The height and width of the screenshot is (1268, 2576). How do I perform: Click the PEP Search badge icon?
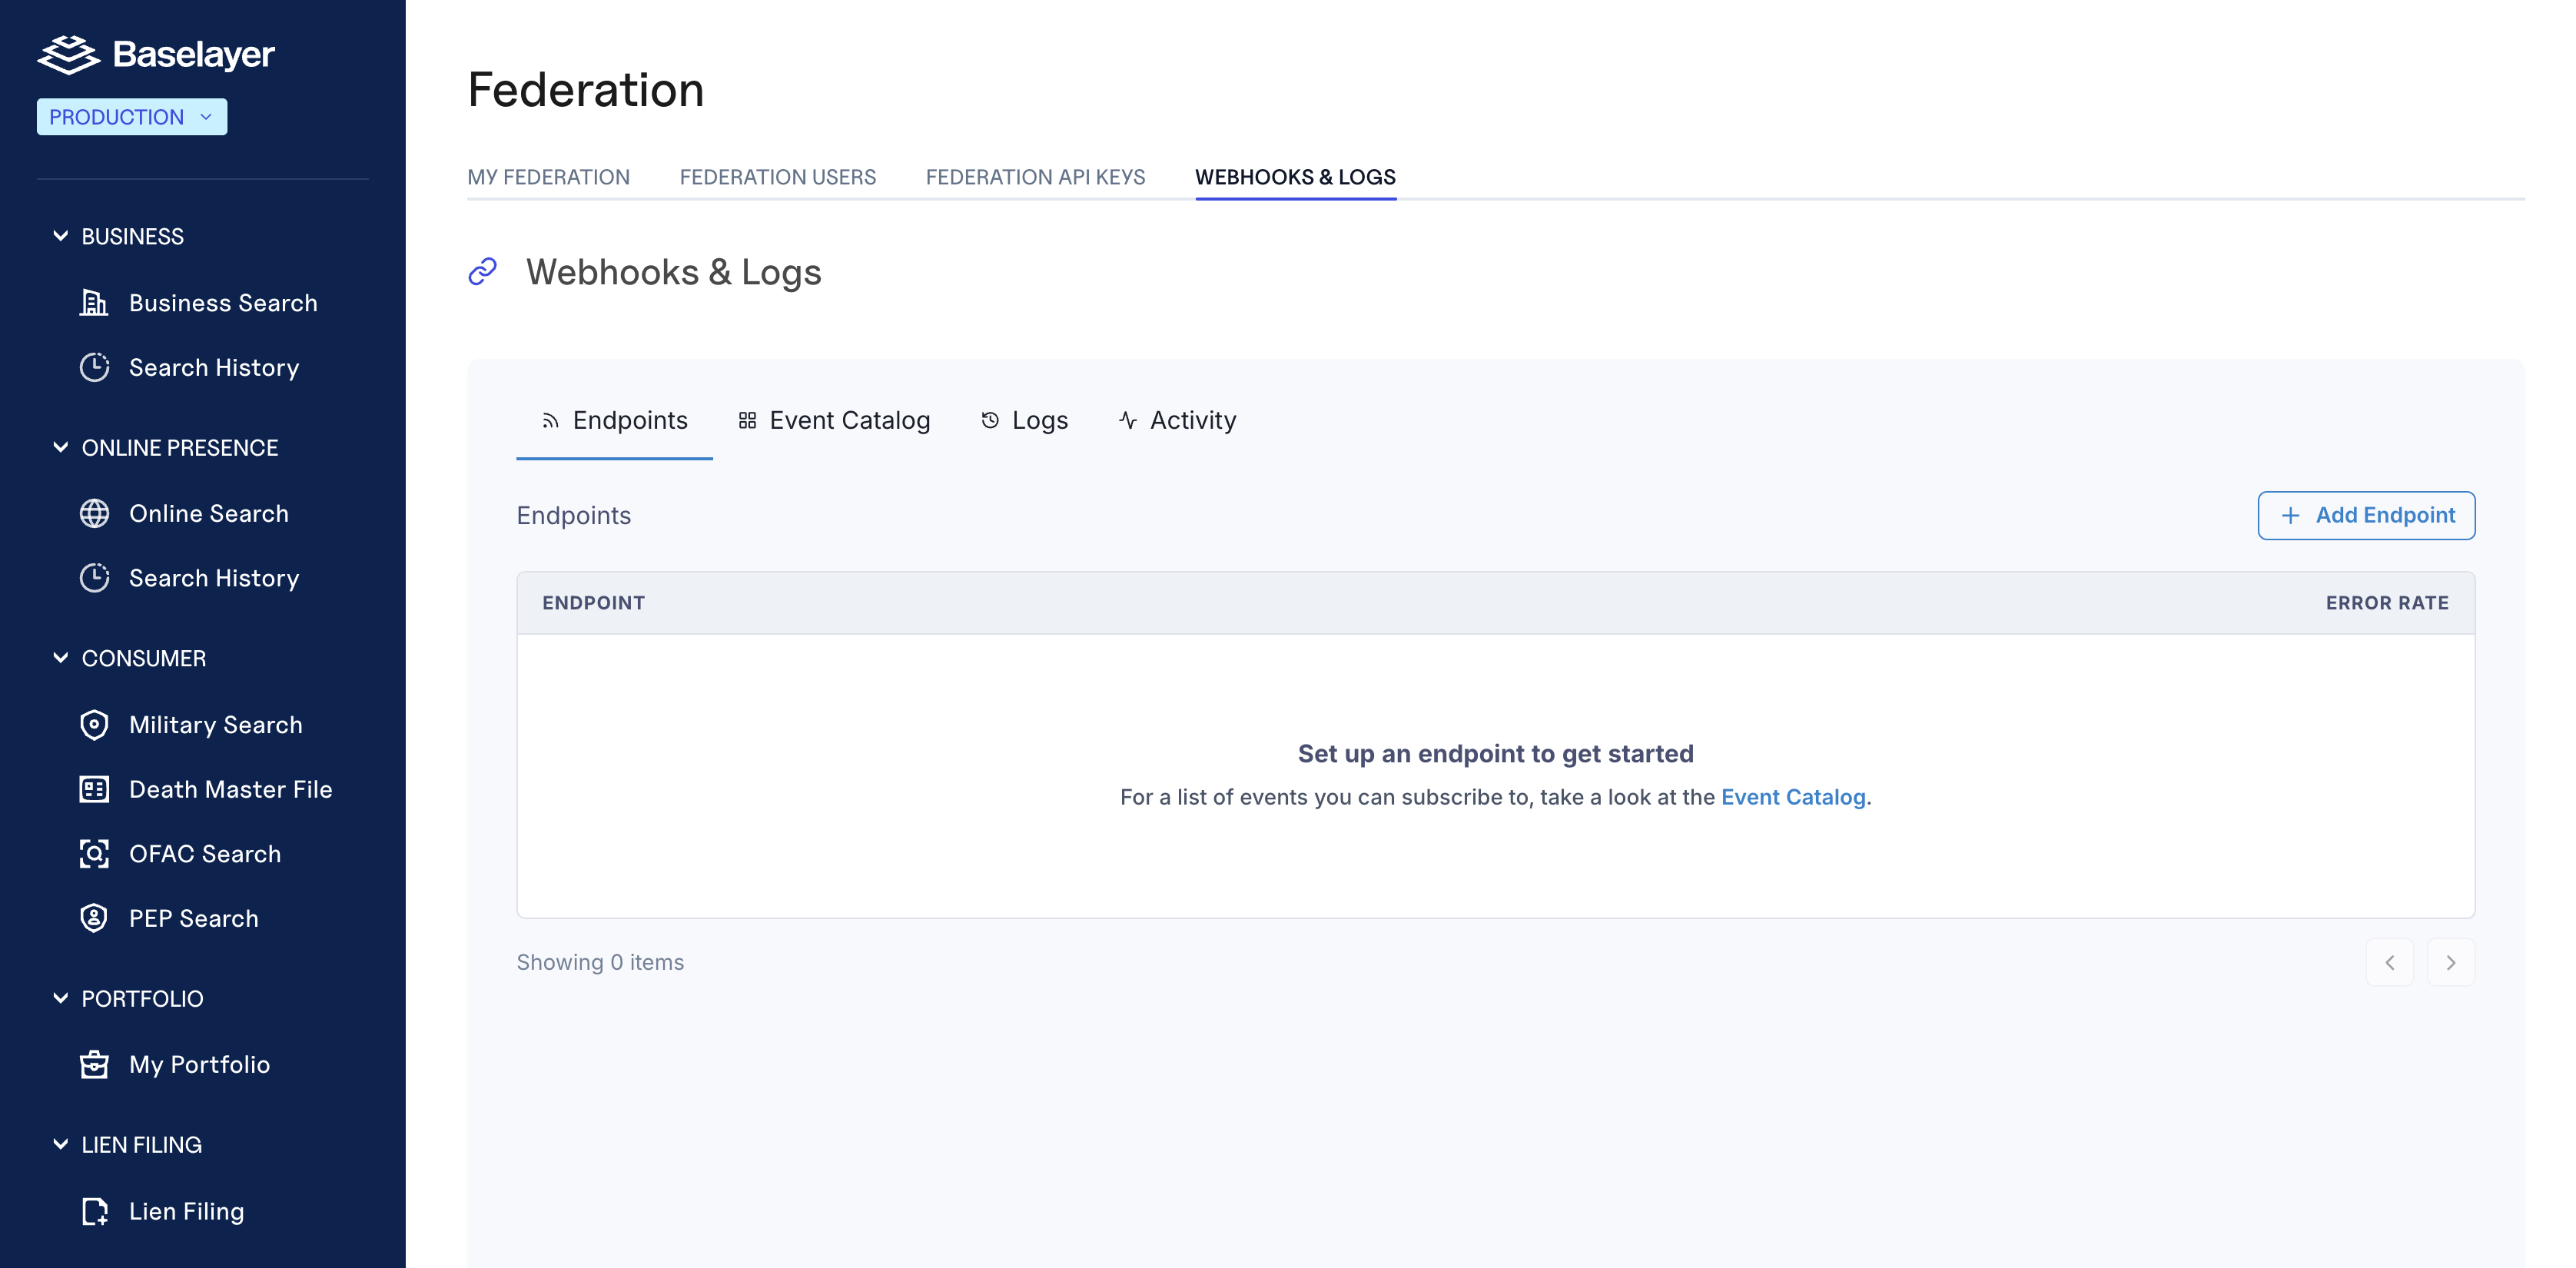(94, 918)
